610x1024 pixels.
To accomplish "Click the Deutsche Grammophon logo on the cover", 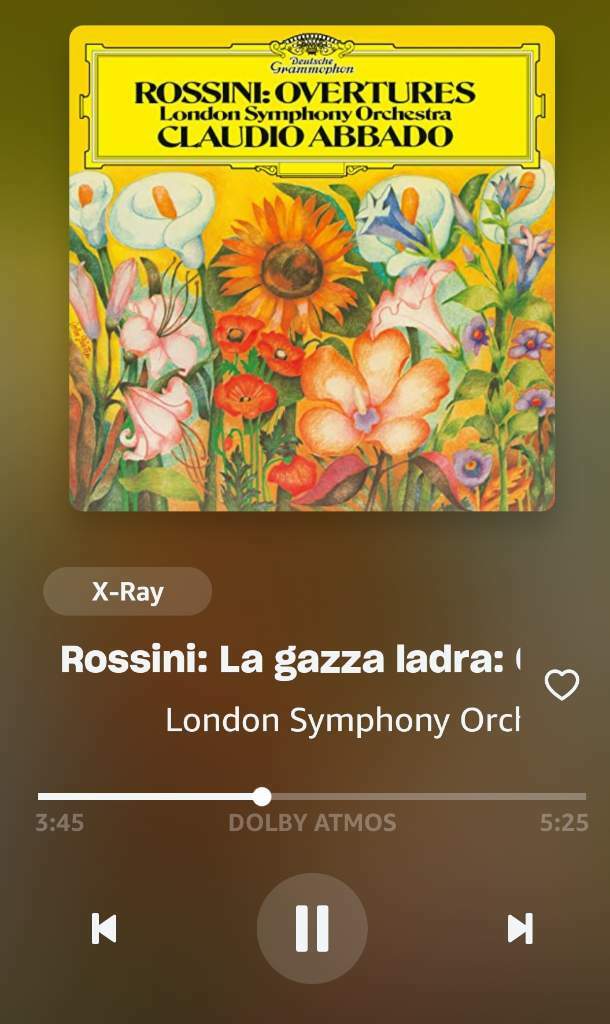I will (312, 56).
